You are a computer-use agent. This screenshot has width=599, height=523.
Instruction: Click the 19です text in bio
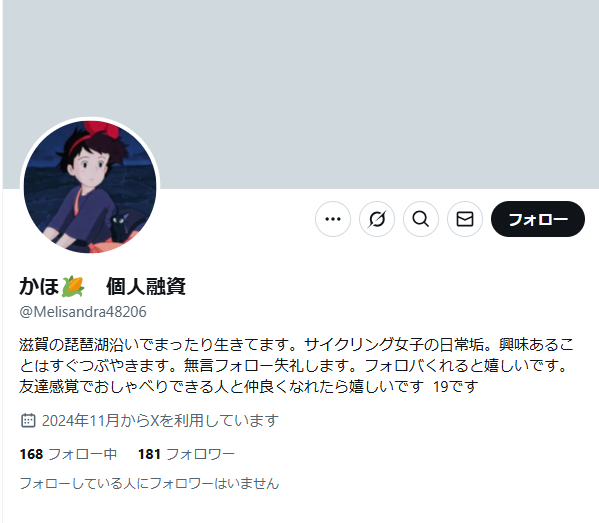(455, 386)
